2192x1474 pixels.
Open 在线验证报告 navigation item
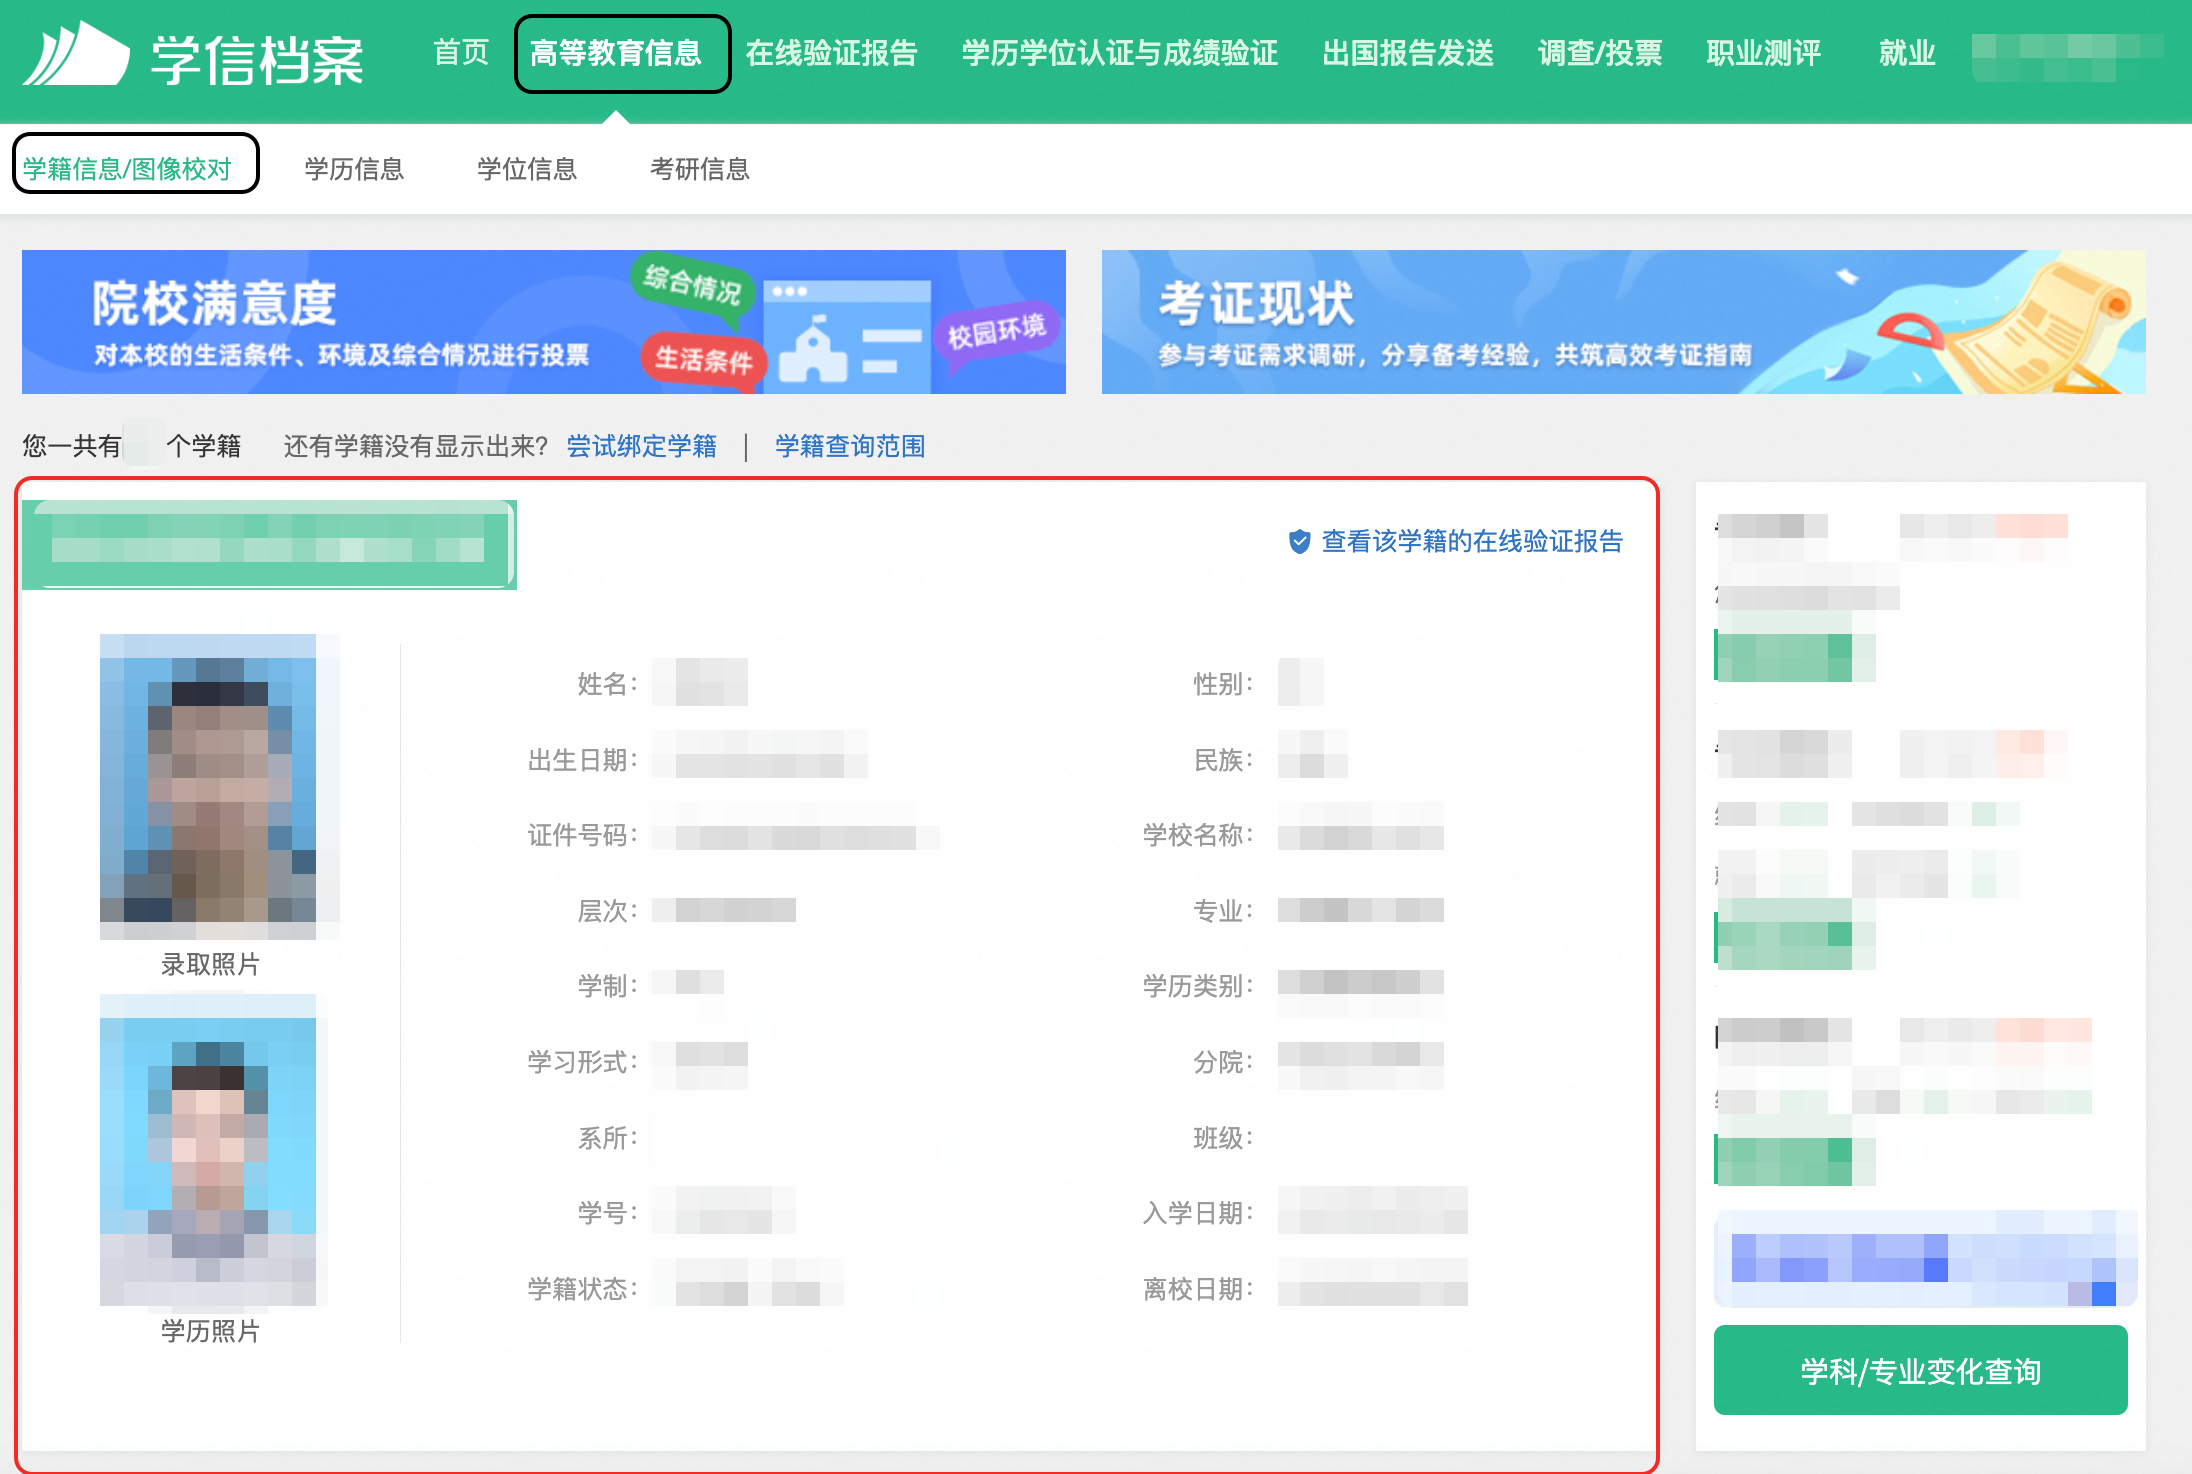point(831,53)
